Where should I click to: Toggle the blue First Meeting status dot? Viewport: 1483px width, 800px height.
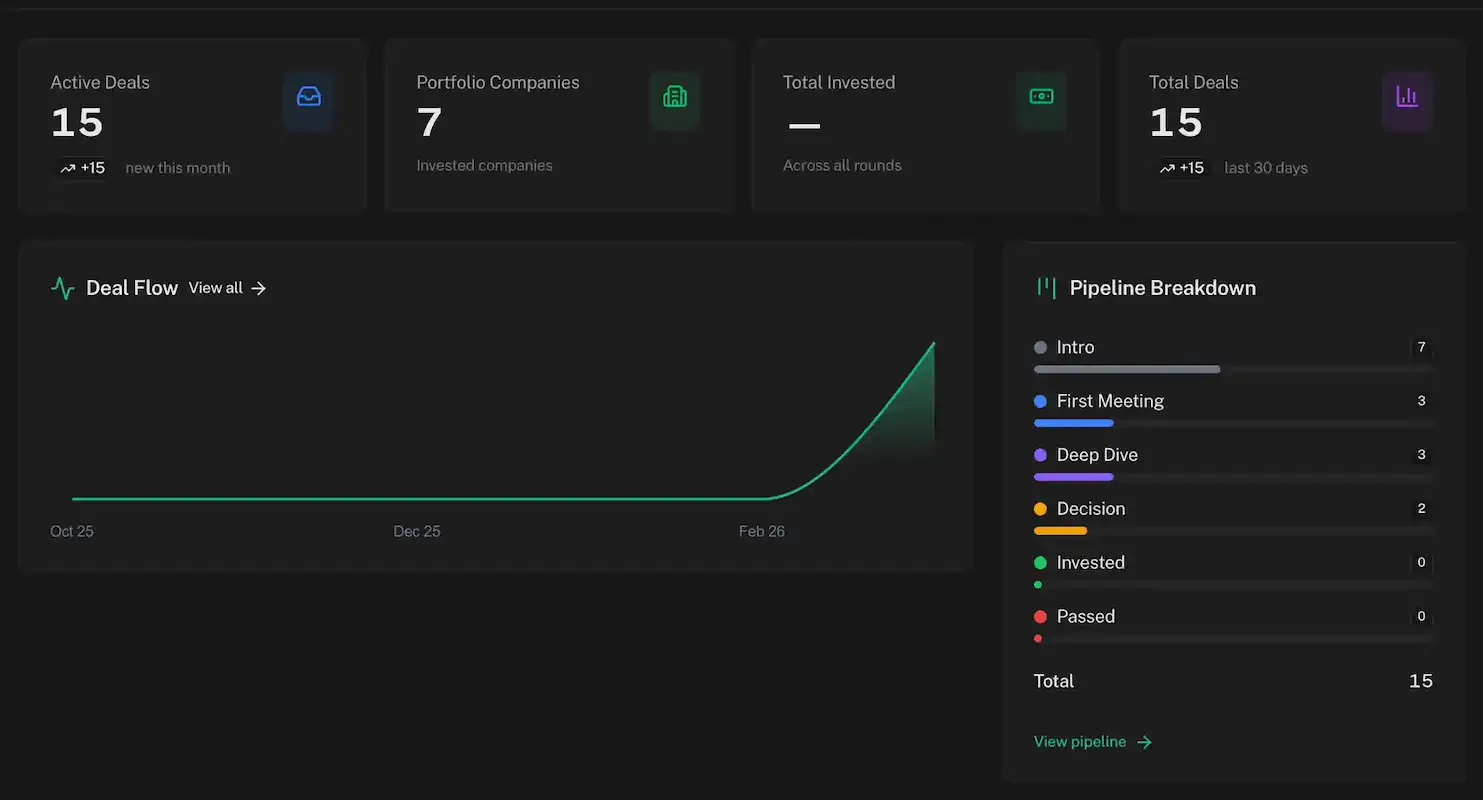coord(1040,401)
